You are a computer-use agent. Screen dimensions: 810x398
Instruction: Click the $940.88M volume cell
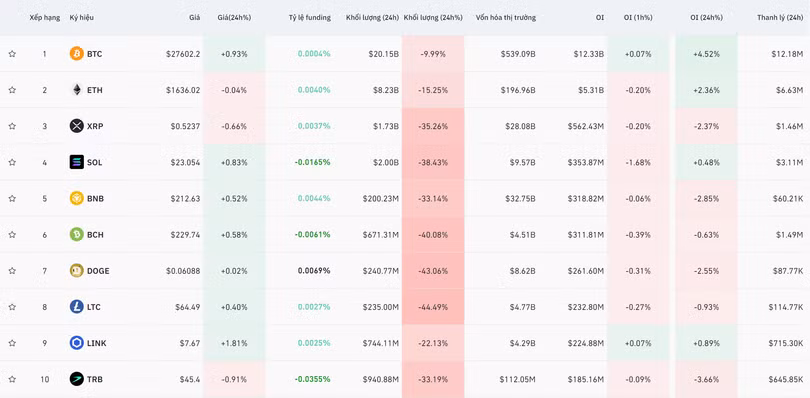[x=381, y=379]
